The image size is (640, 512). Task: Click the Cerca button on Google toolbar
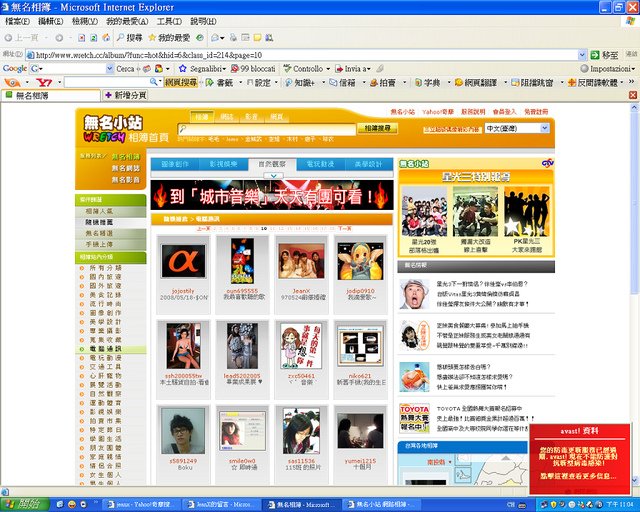pyautogui.click(x=125, y=69)
